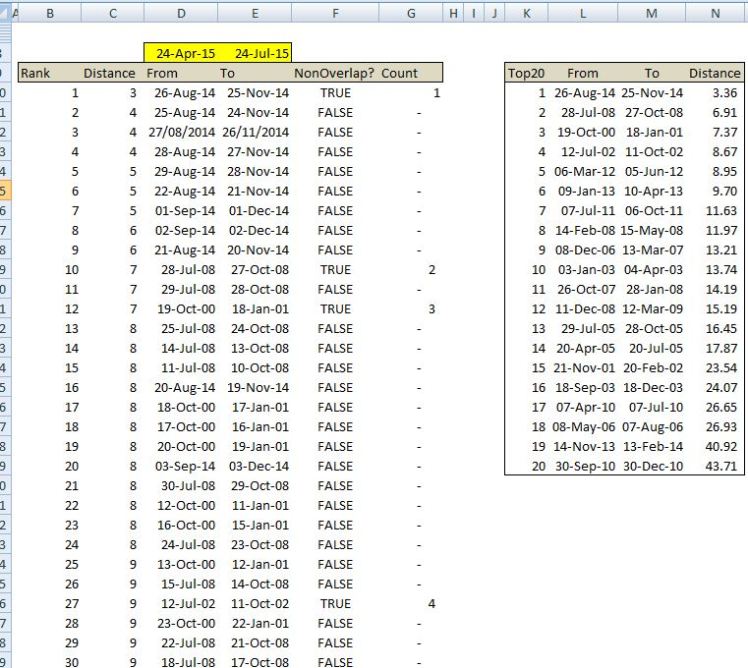Select narrow column H header
748x668 pixels.
coord(454,11)
